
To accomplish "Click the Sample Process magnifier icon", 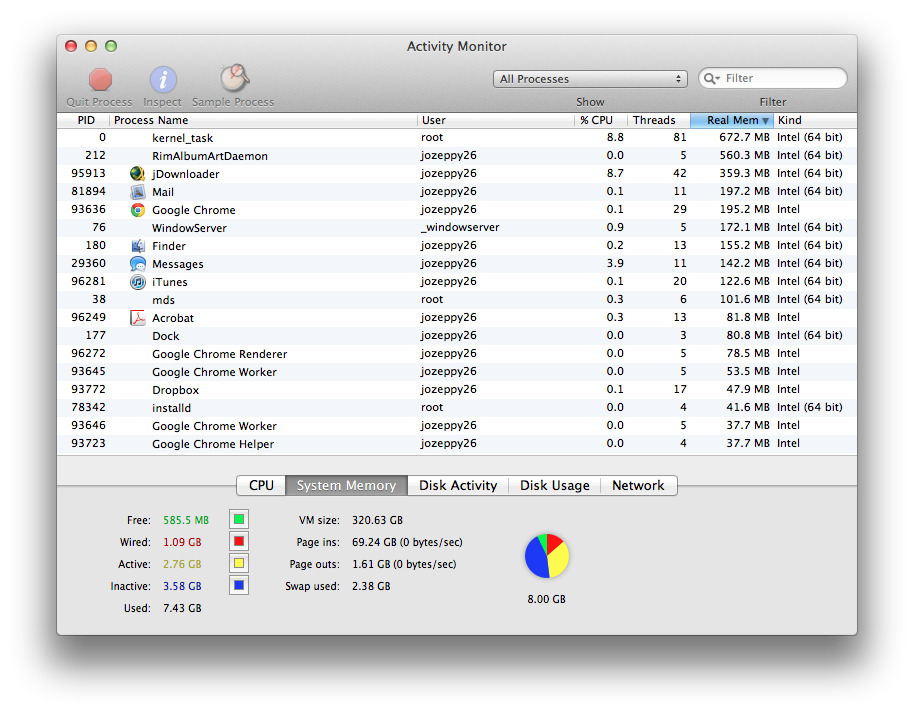I will tap(234, 78).
